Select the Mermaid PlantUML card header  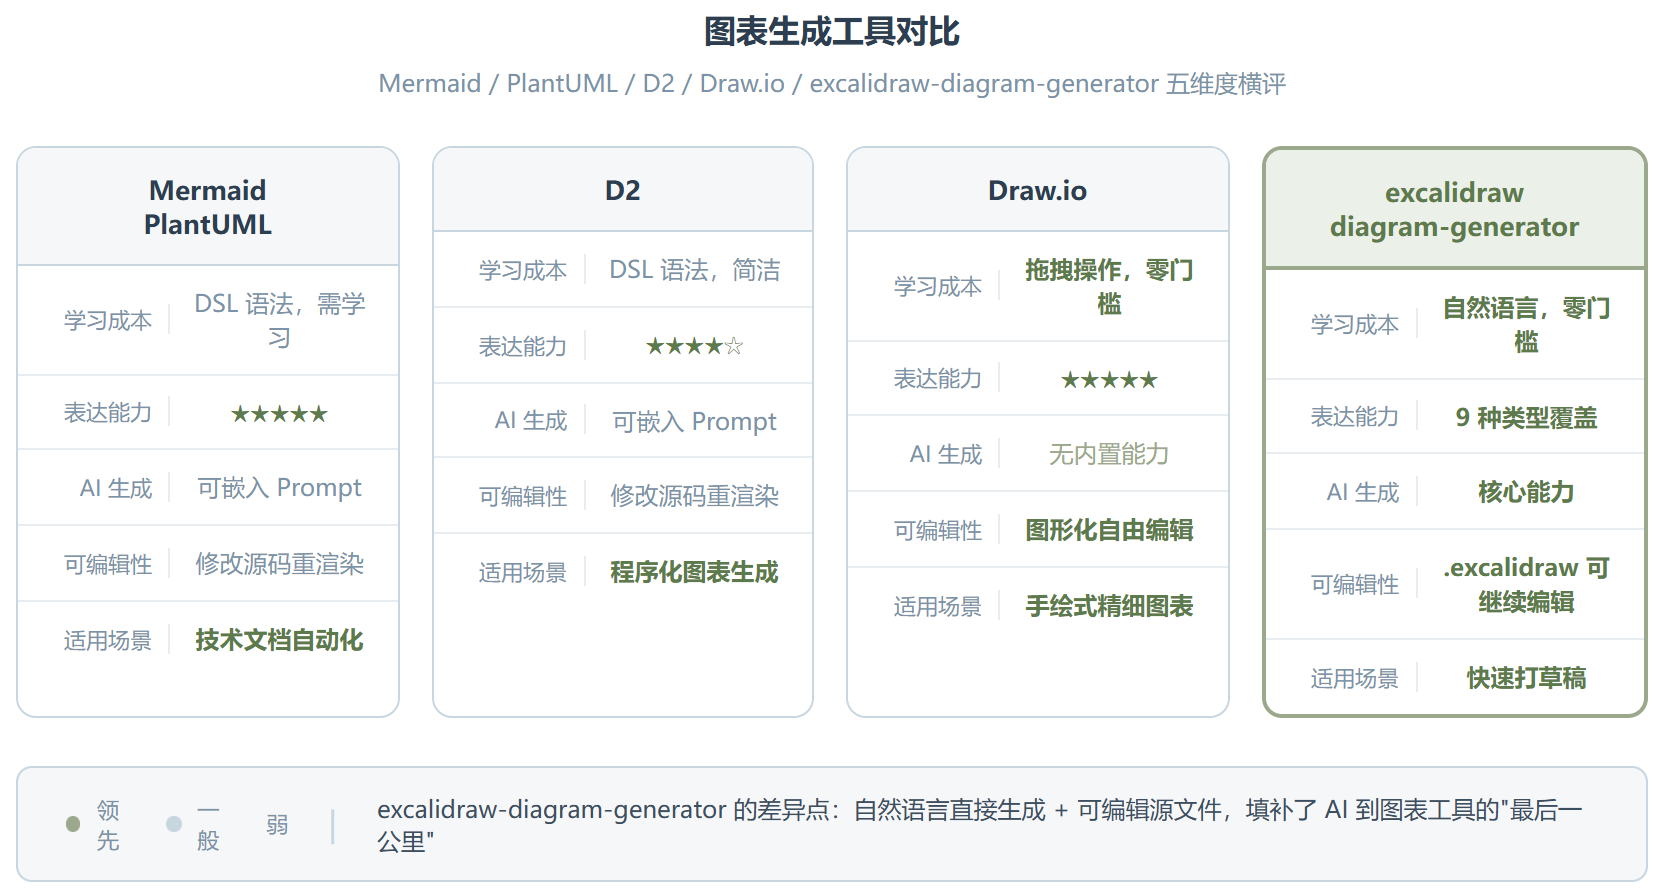[x=208, y=207]
